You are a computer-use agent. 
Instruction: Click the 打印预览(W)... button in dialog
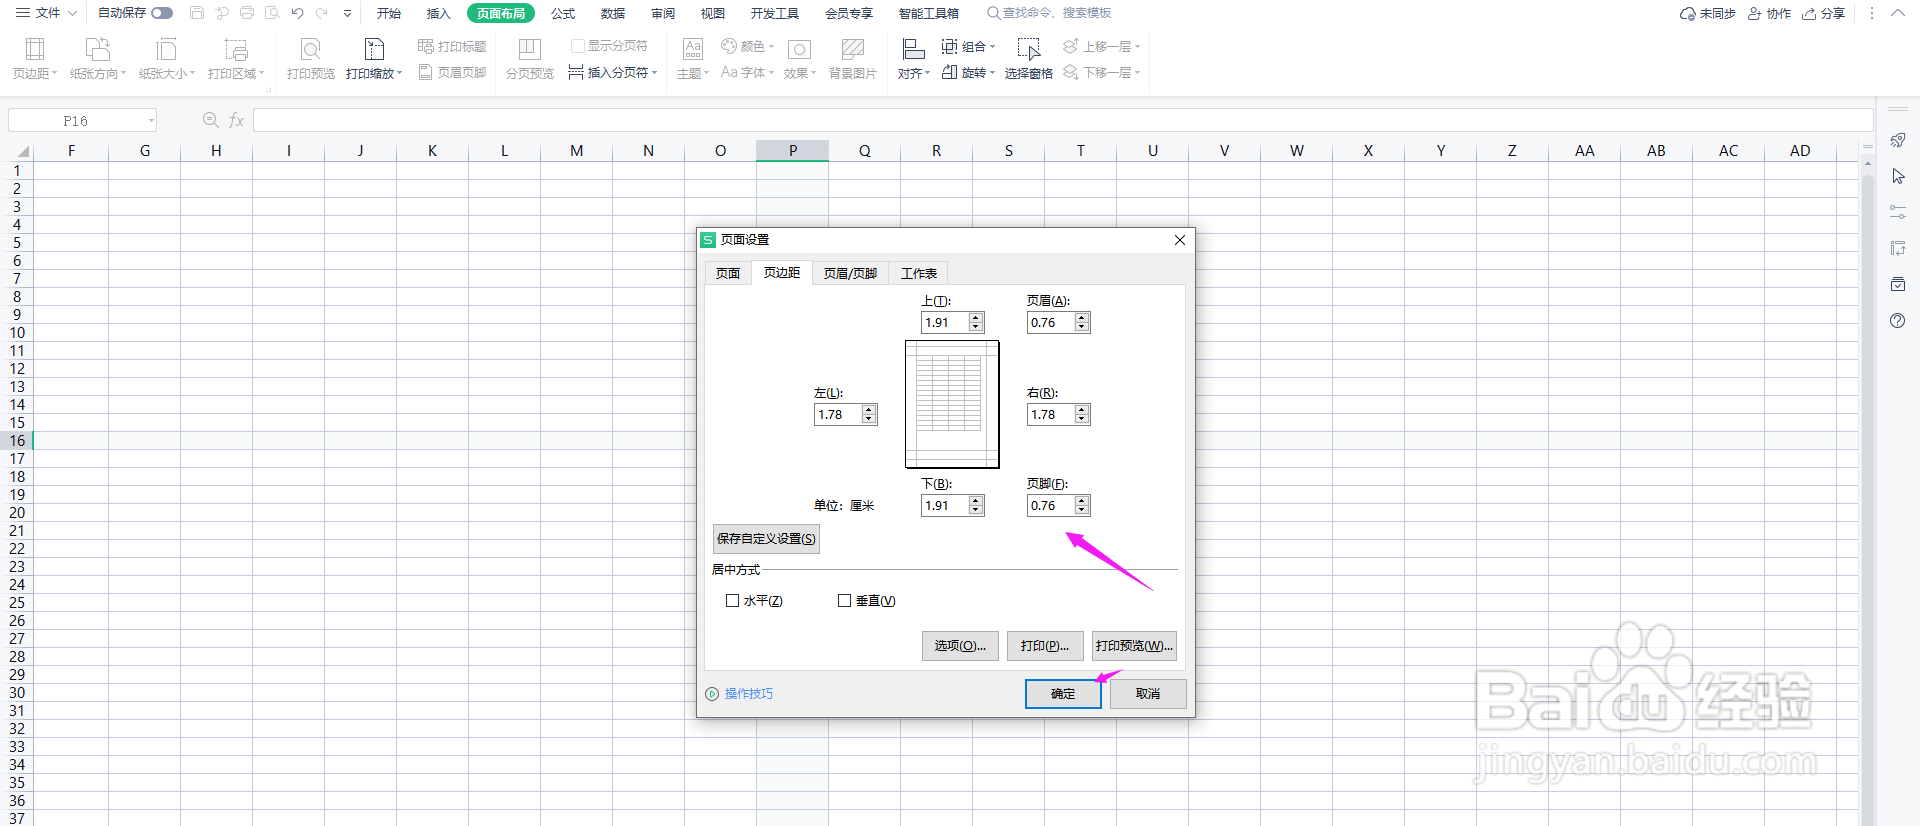click(1134, 645)
